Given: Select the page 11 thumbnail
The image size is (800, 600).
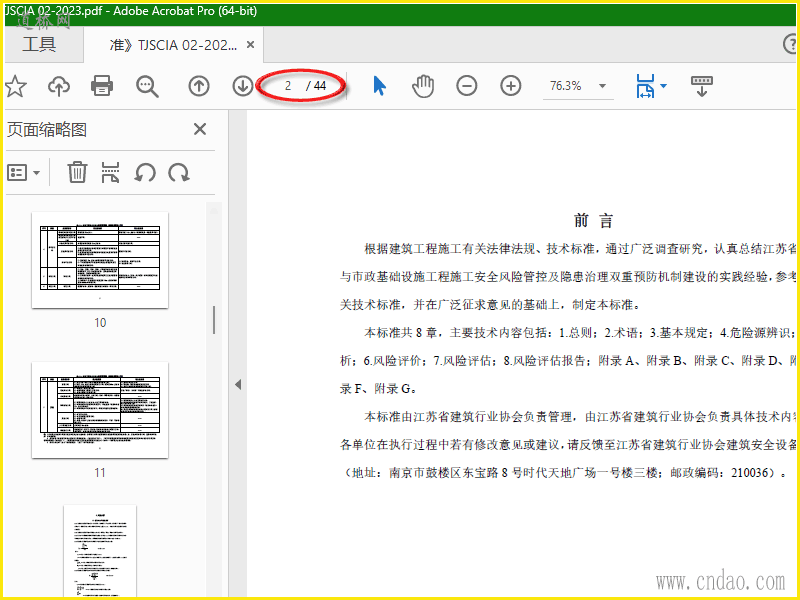Looking at the screenshot, I should click(100, 410).
